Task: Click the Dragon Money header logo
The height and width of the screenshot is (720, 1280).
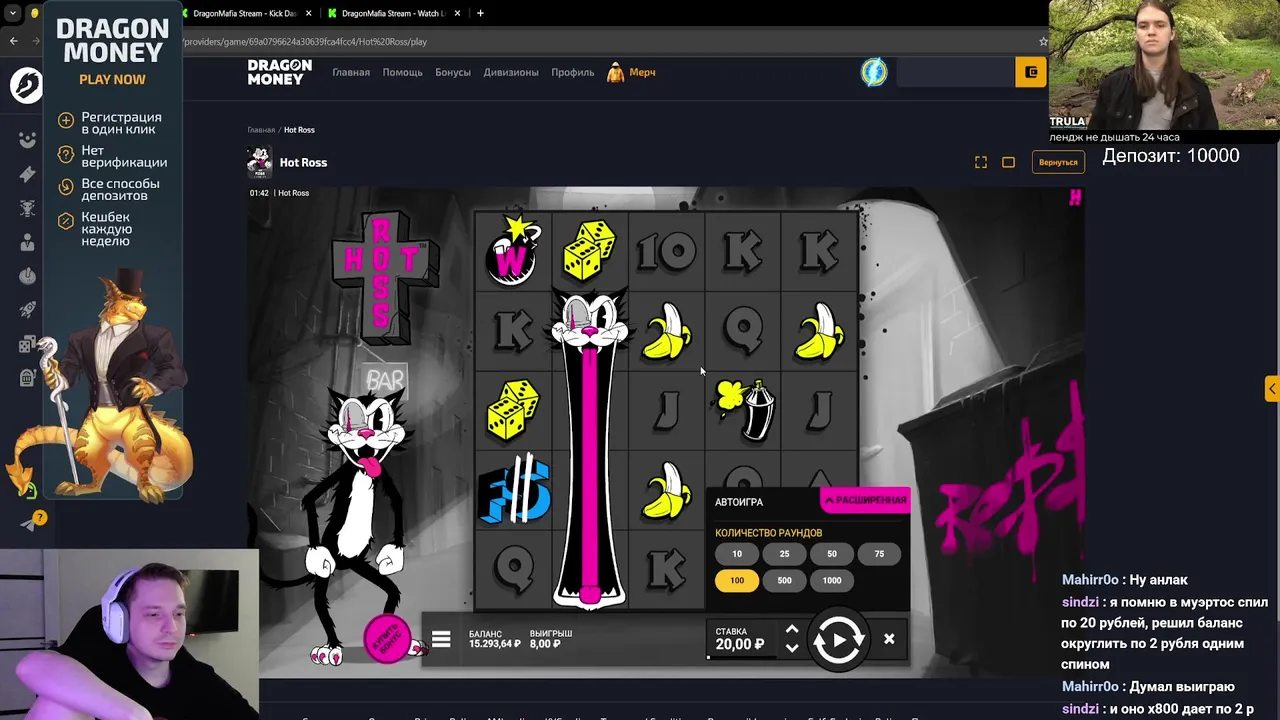Action: pos(280,72)
